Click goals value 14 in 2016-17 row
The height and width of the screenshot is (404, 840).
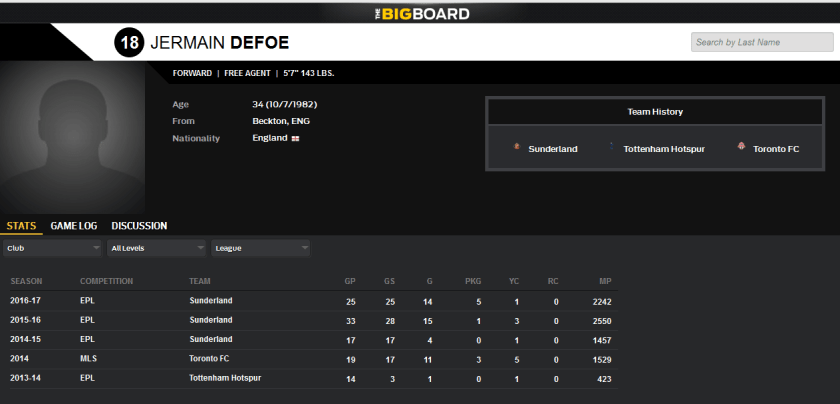click(428, 302)
